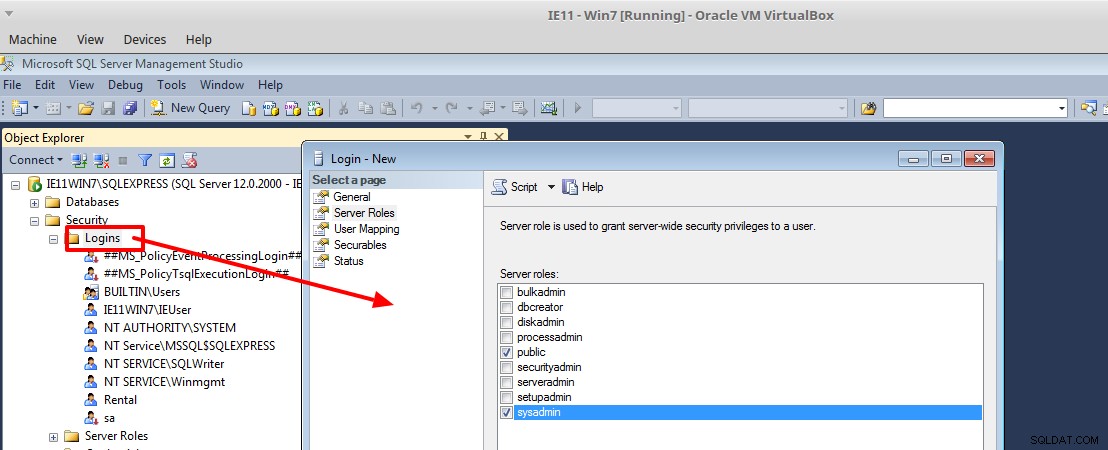1108x450 pixels.
Task: Click the Database Engine Query icon
Action: click(x=249, y=108)
